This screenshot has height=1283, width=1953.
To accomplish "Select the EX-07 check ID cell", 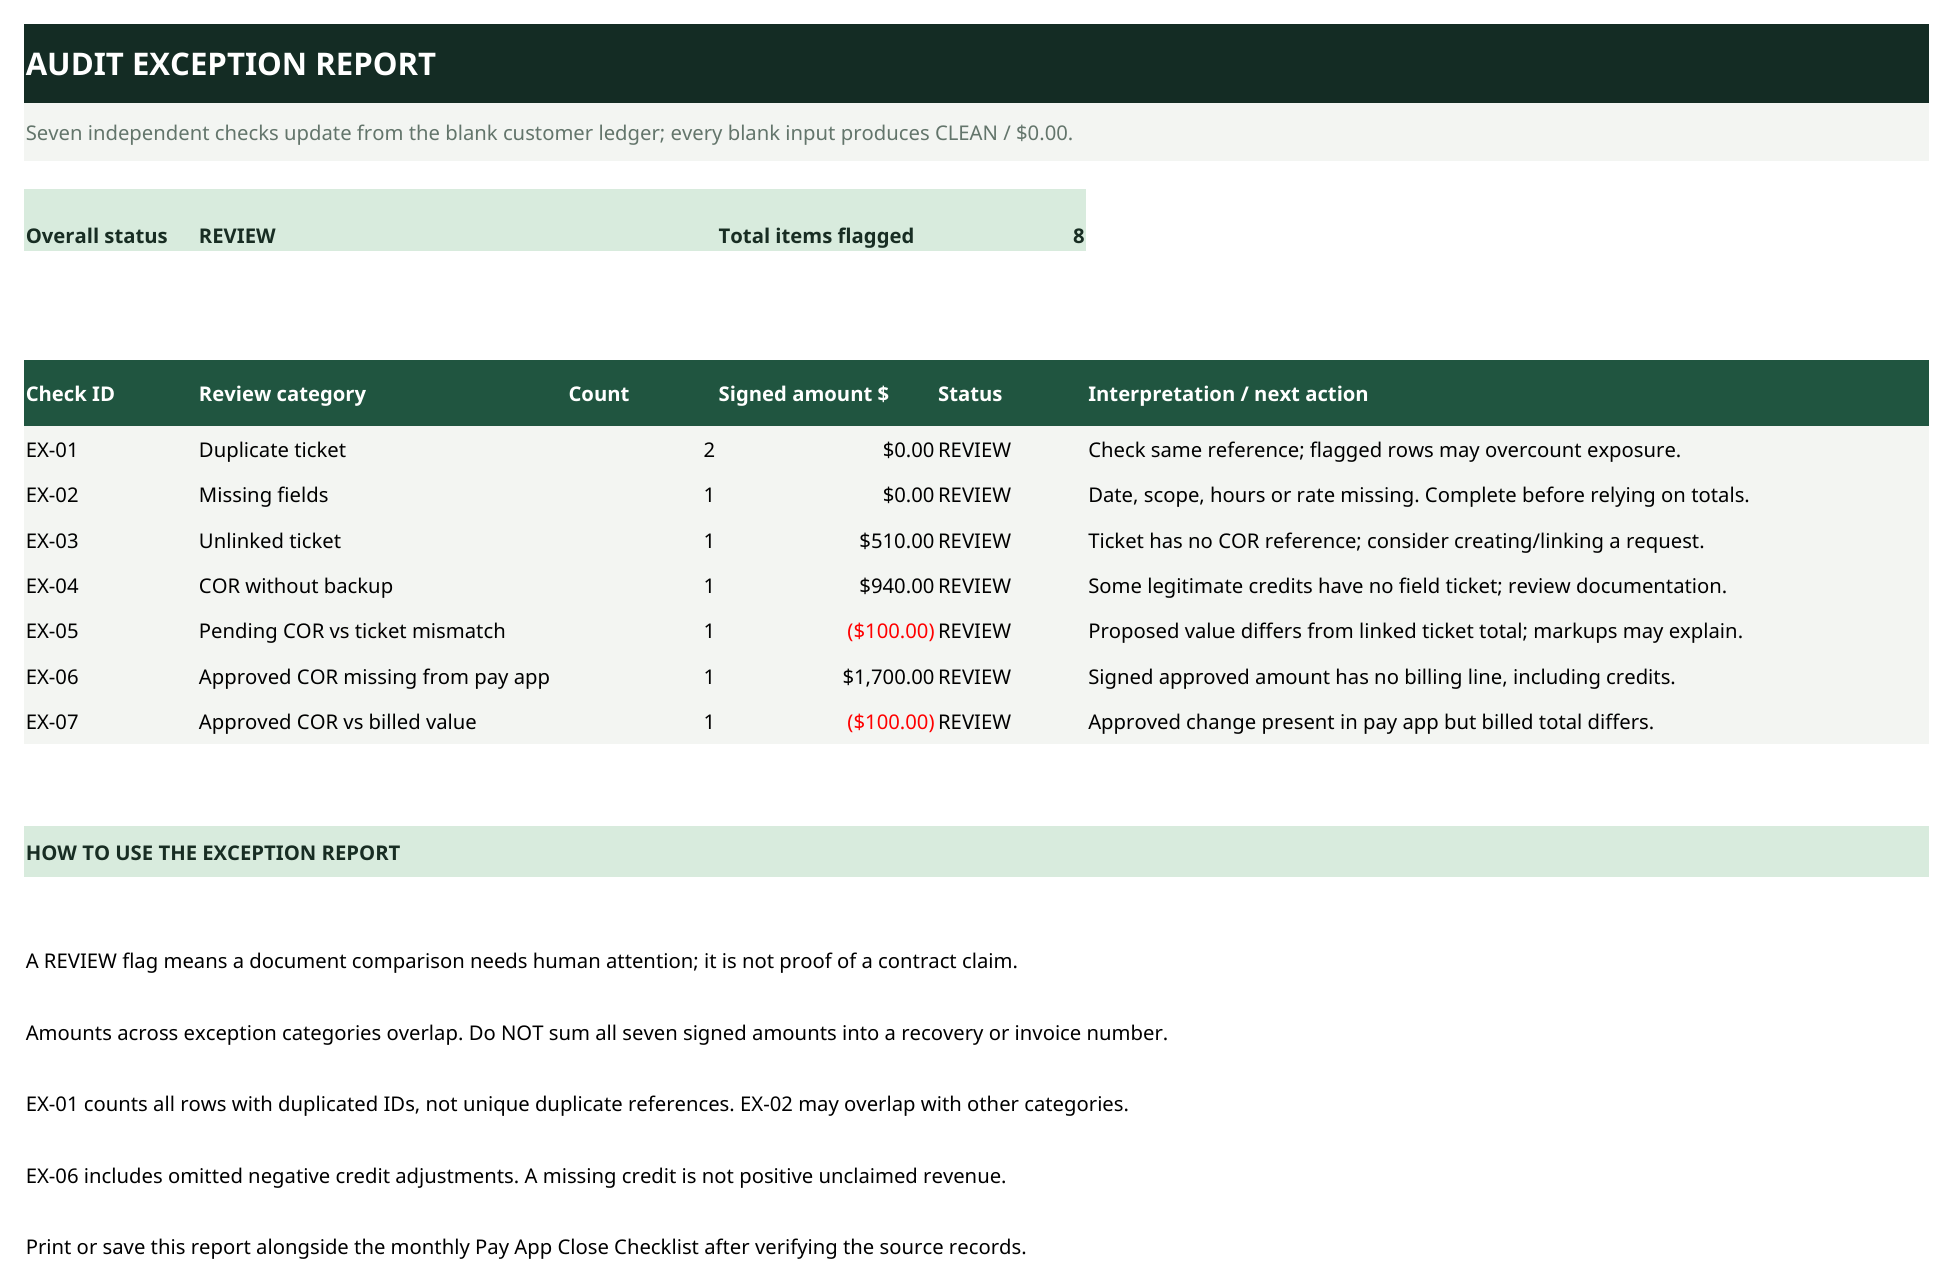I will pos(52,722).
